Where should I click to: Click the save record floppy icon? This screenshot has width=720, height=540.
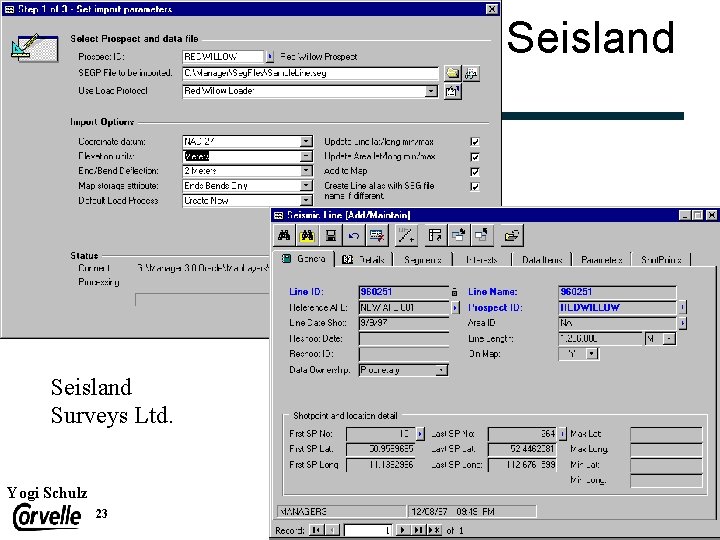[x=330, y=236]
